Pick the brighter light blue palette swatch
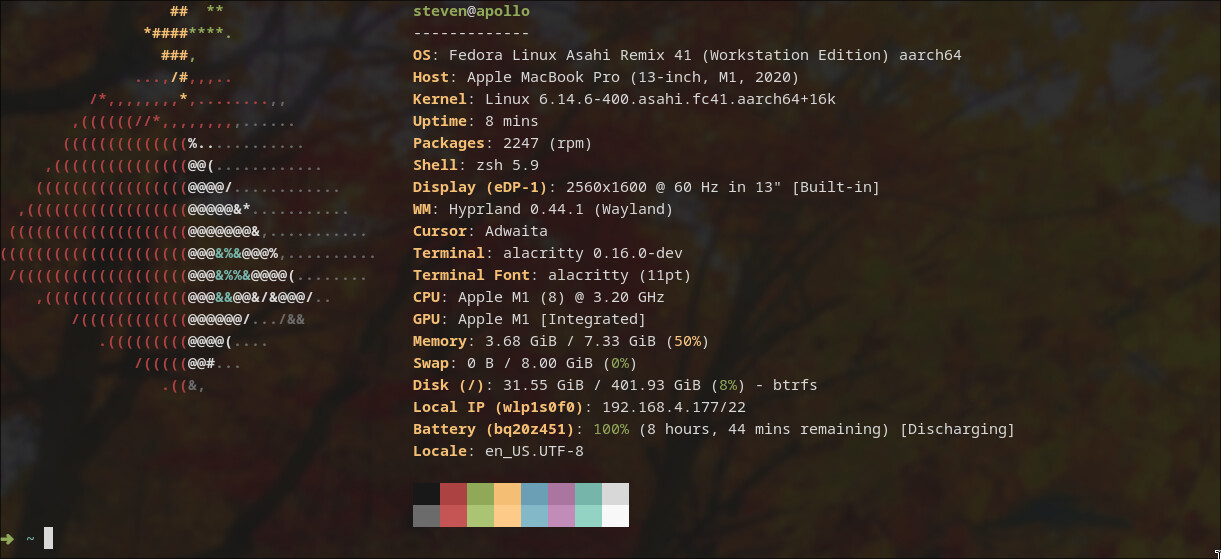Image resolution: width=1221 pixels, height=559 pixels. 534,516
